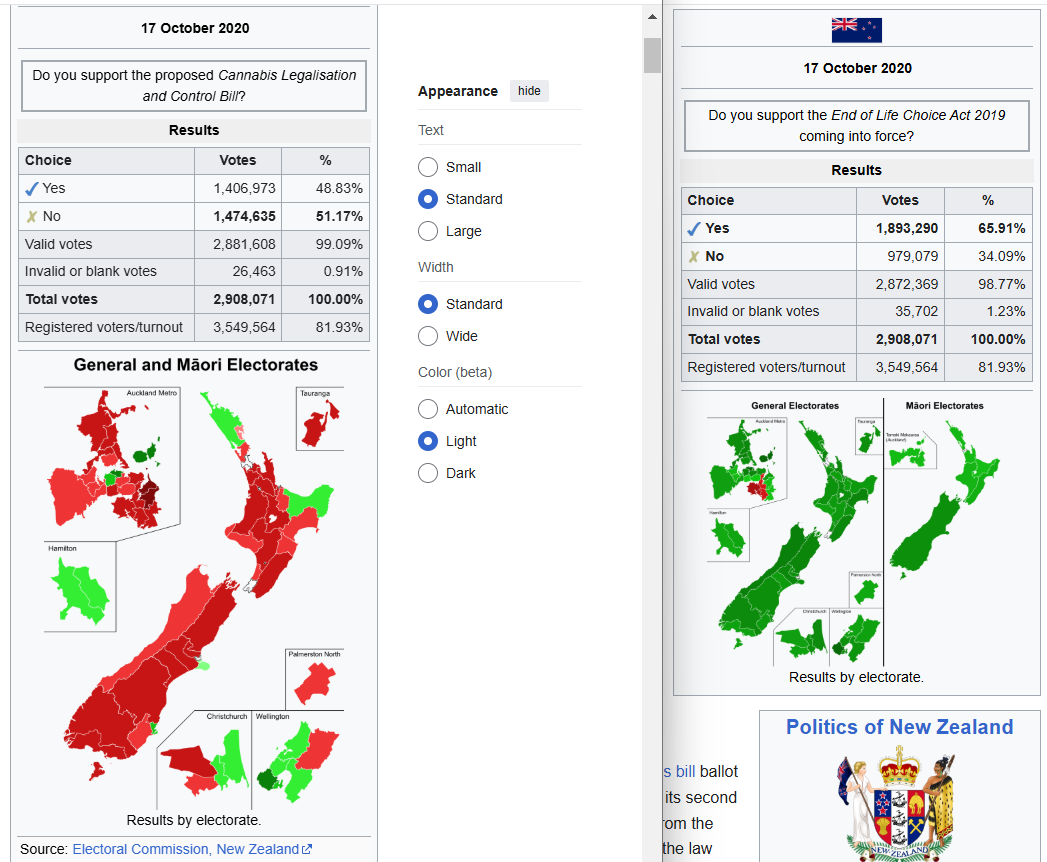Click the vertical scrollbar thumb
The image size is (1047, 862).
point(652,55)
